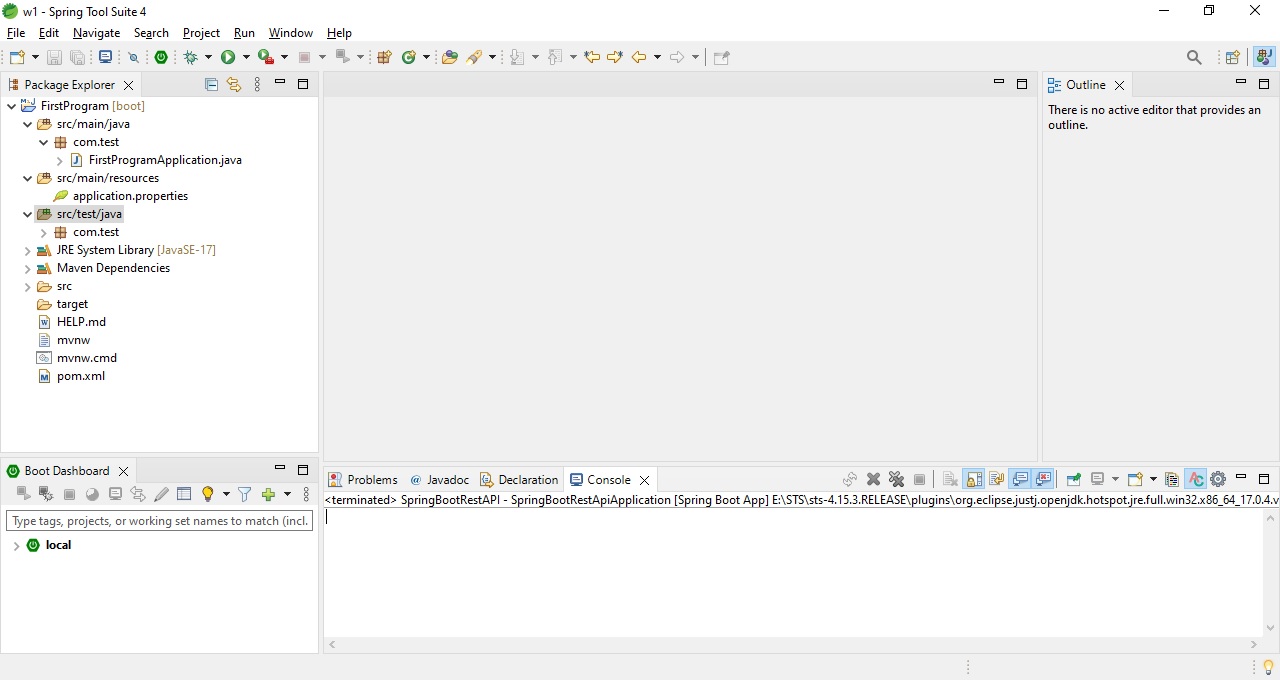Screen dimensions: 1280x680
Task: Select pom.xml in Package Explorer
Action: pos(80,376)
